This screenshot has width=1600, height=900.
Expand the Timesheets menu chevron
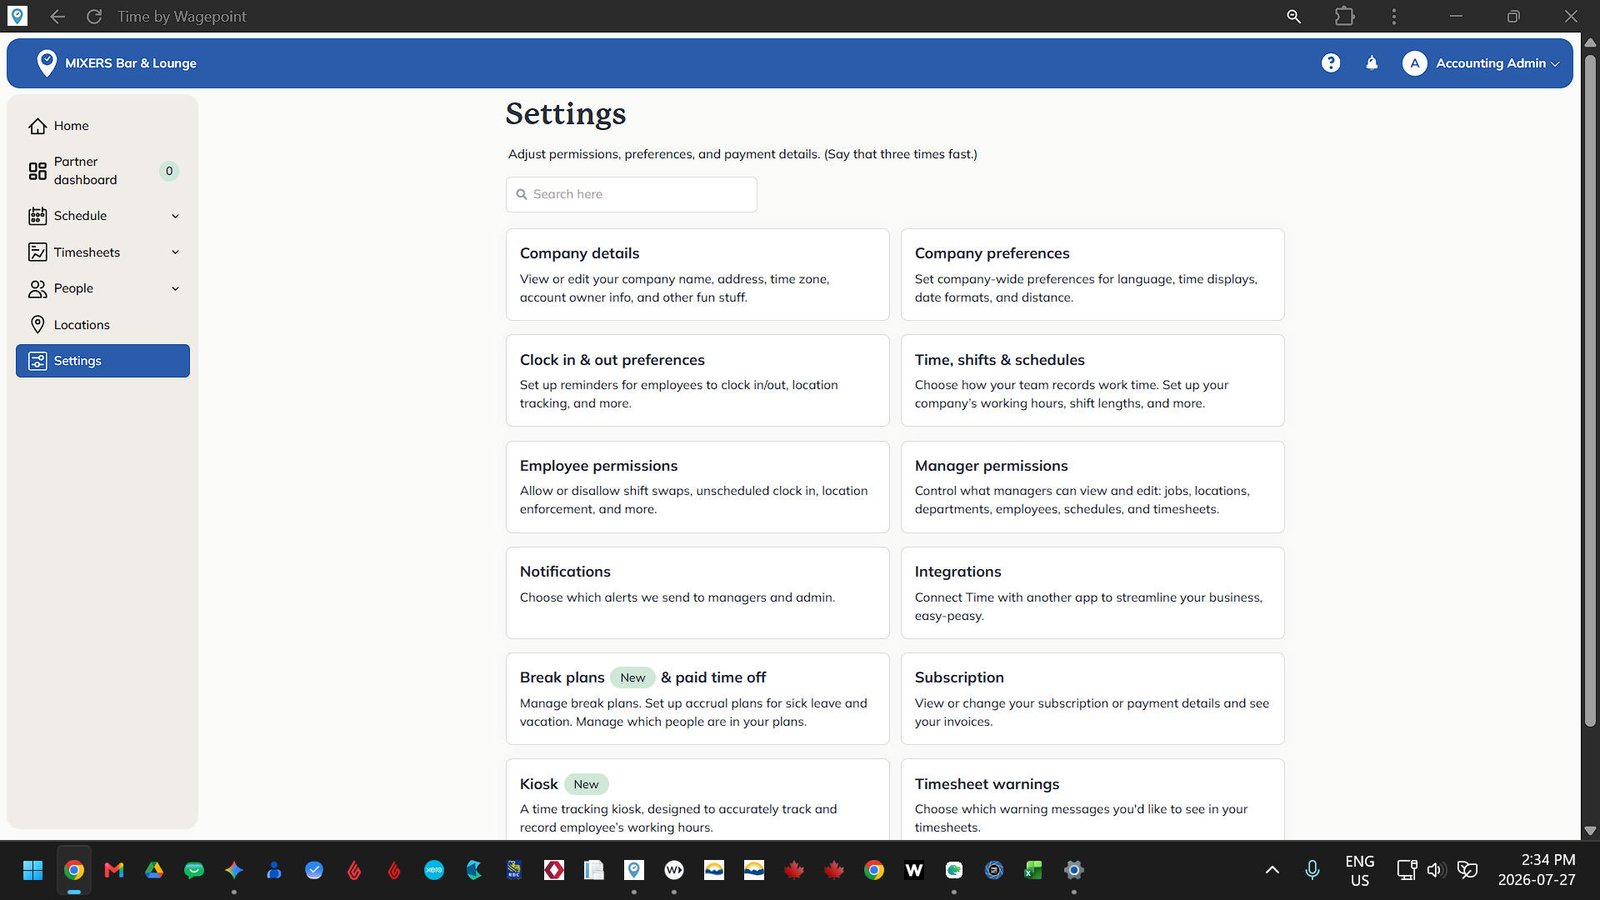click(x=175, y=252)
